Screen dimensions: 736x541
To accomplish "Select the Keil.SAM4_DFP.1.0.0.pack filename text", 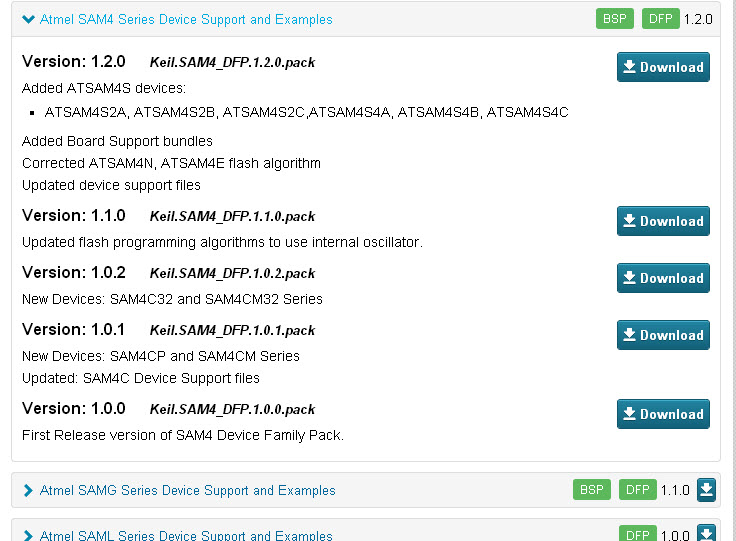I will click(232, 409).
